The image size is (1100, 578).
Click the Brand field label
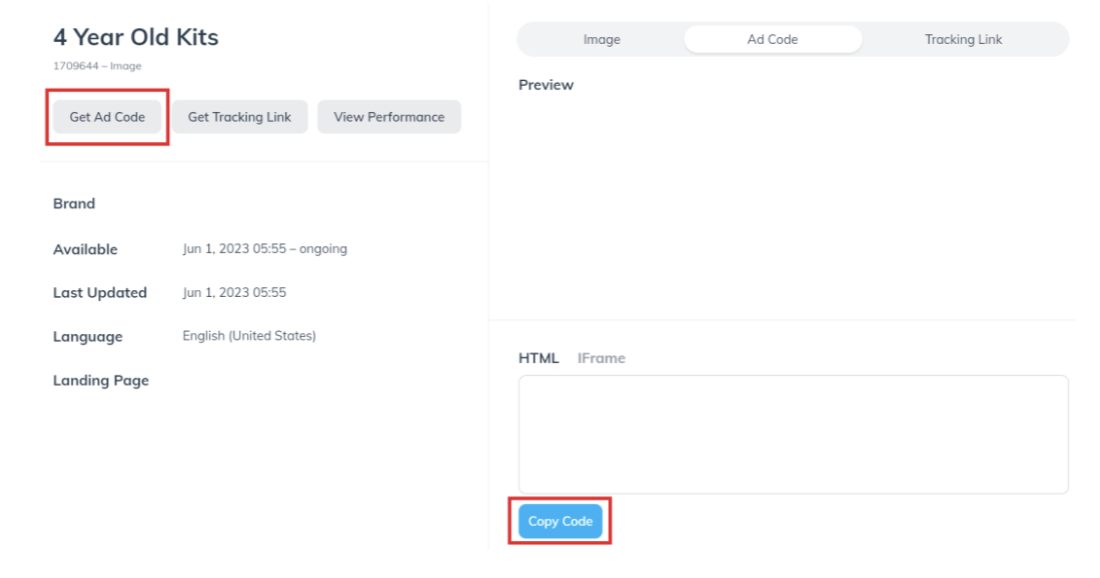[74, 204]
